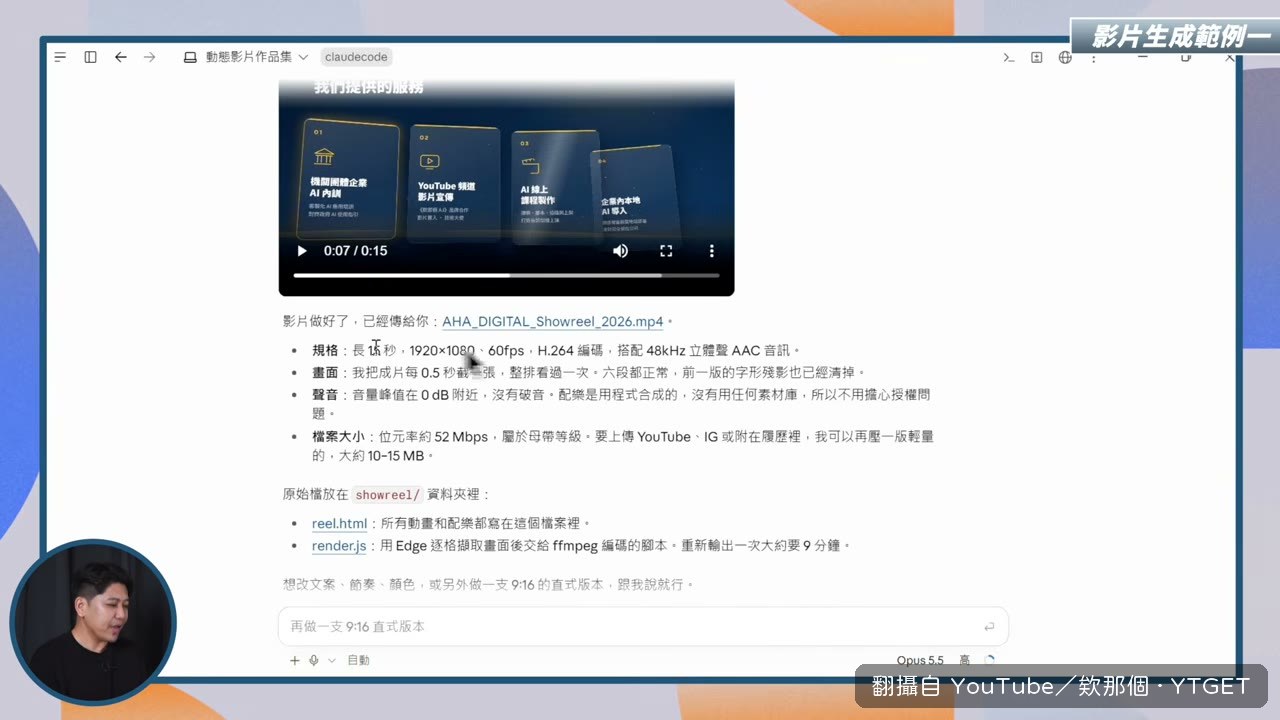1280x720 pixels.
Task: Toggle the sidebar panel icon
Action: (x=90, y=57)
